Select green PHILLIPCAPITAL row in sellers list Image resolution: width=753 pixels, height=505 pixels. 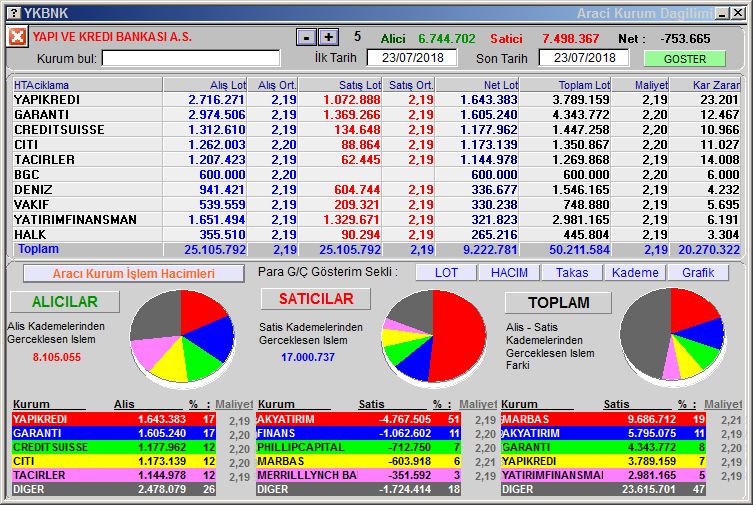(x=358, y=447)
